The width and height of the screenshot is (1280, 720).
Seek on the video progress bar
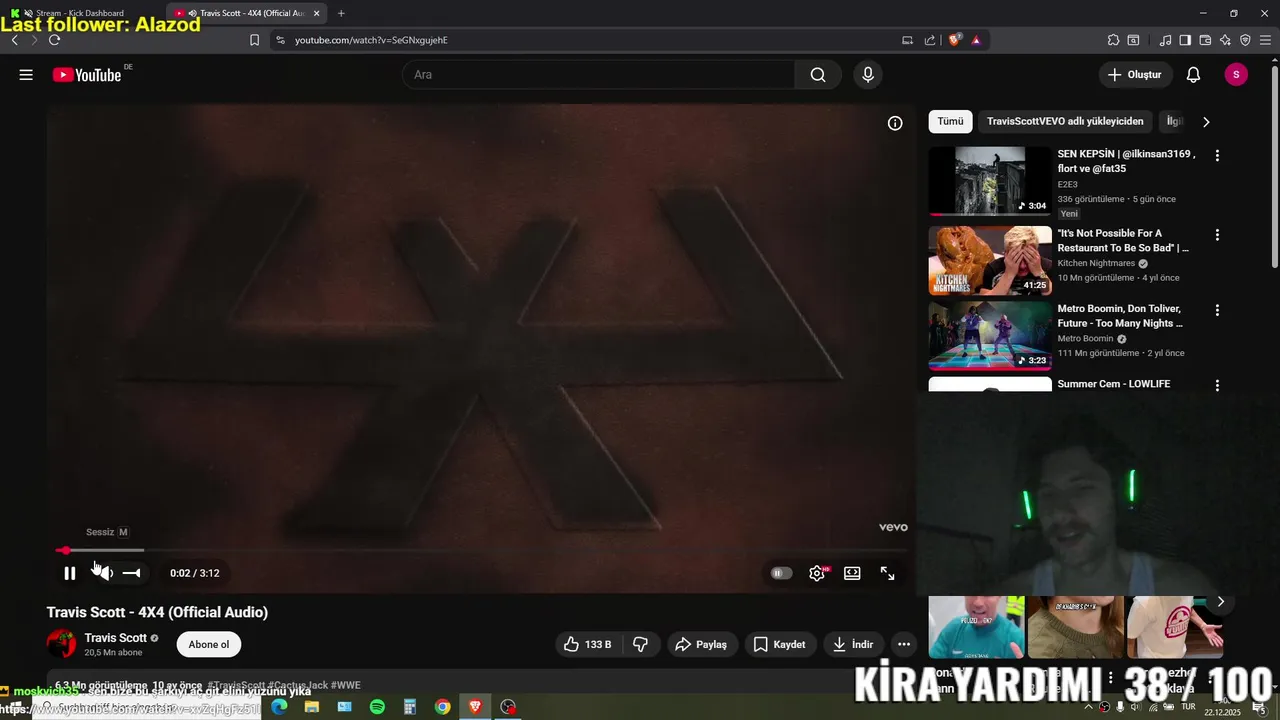(x=481, y=550)
